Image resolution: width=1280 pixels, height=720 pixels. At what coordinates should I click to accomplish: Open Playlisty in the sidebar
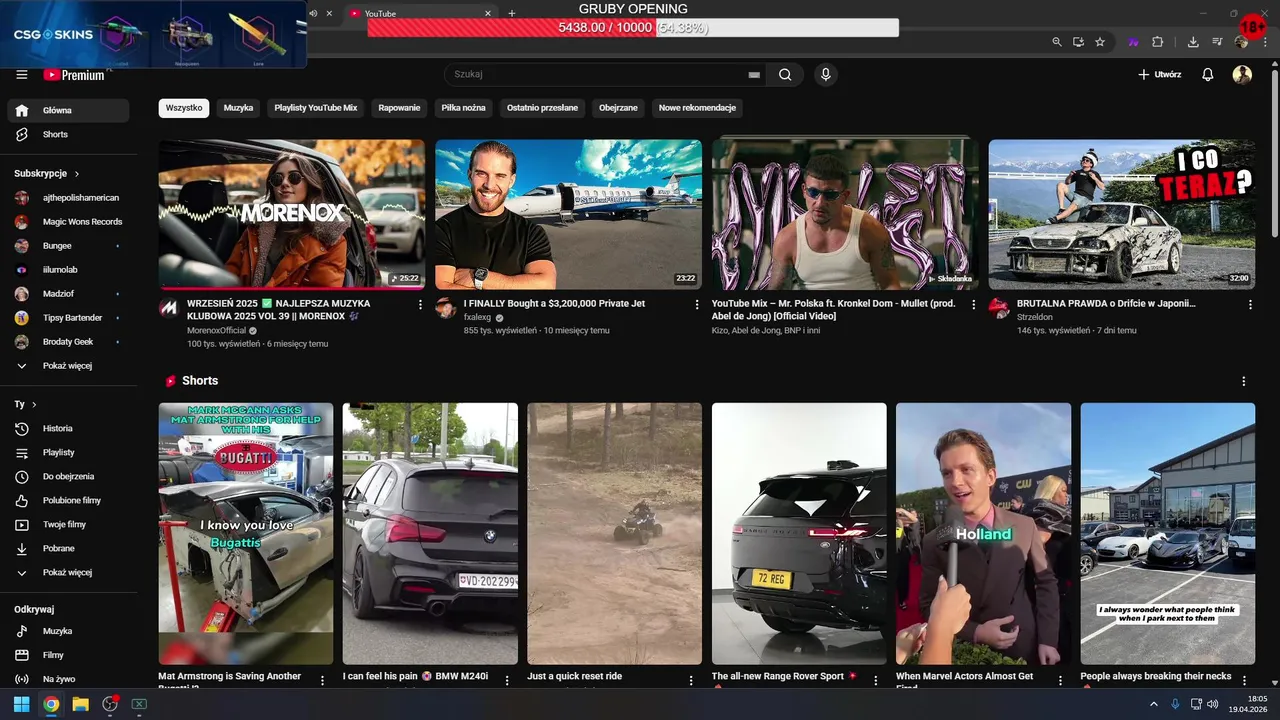coord(68,453)
